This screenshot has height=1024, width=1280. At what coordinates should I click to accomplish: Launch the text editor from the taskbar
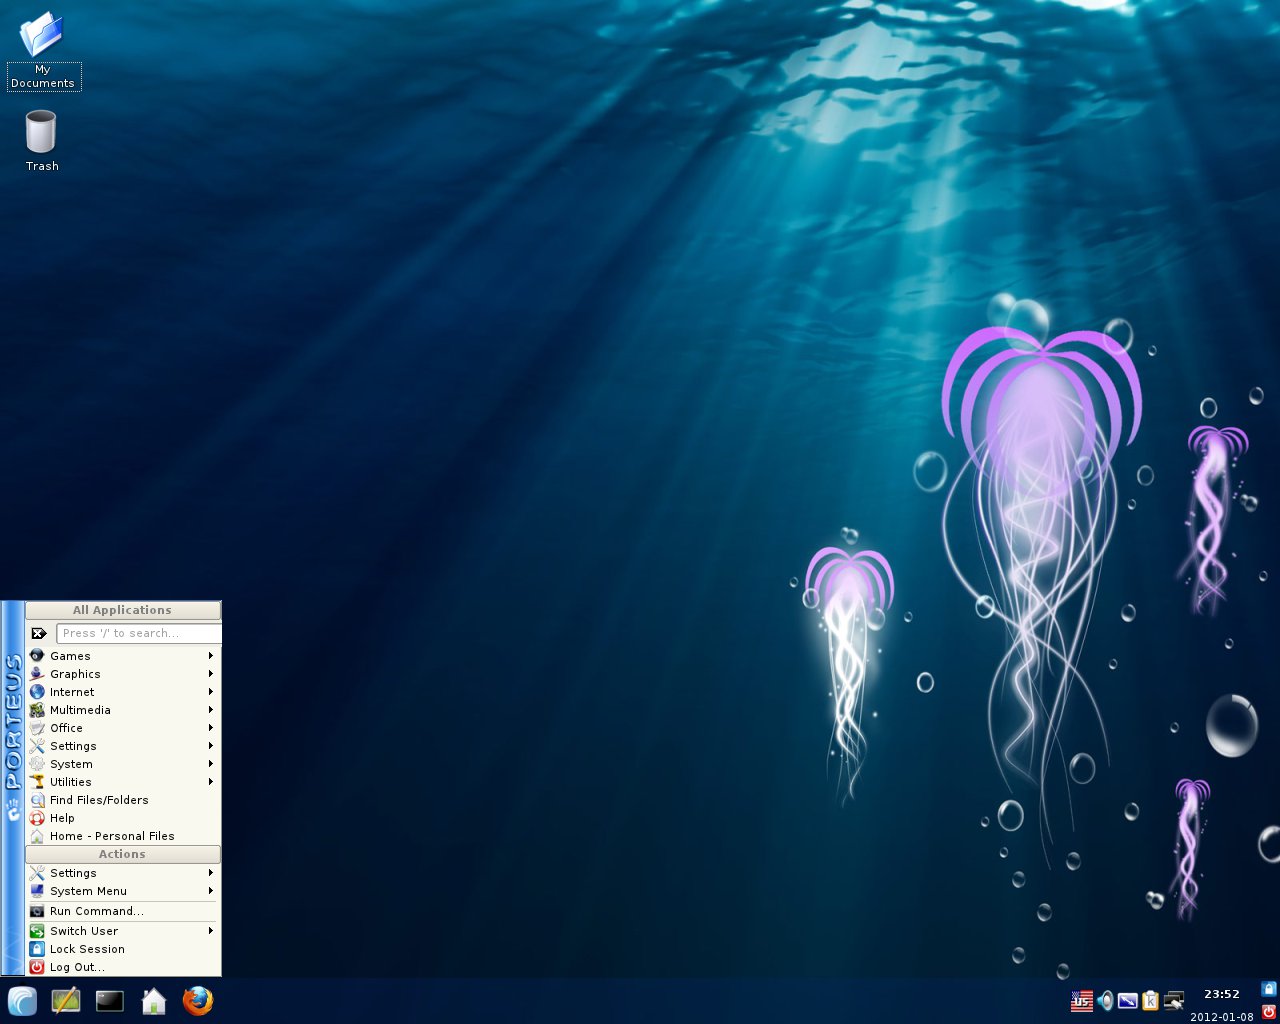pyautogui.click(x=66, y=1001)
